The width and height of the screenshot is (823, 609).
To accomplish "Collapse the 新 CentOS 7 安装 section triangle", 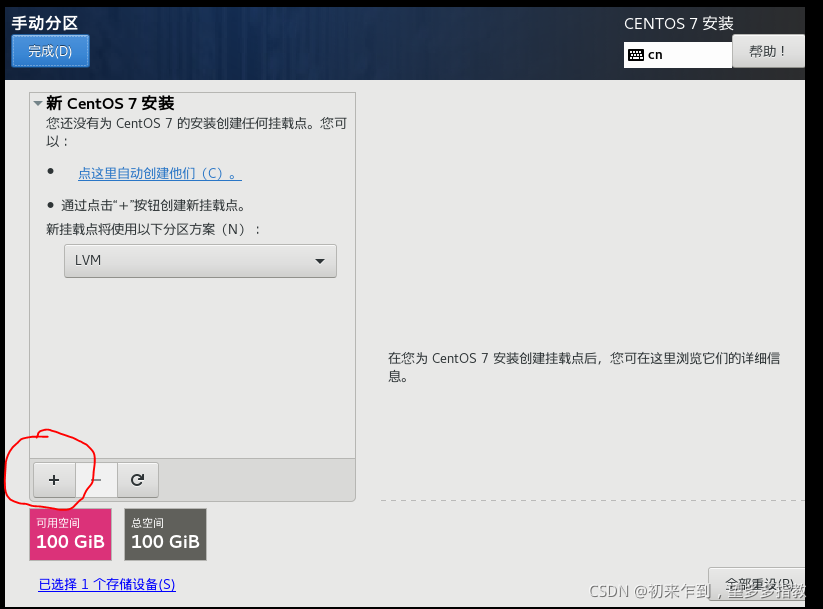I will pyautogui.click(x=38, y=103).
